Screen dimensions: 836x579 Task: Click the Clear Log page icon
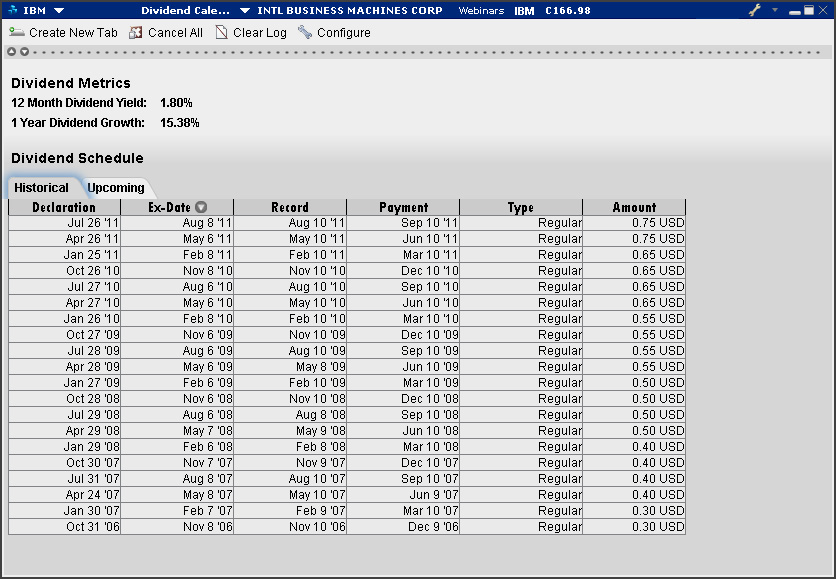[x=221, y=33]
